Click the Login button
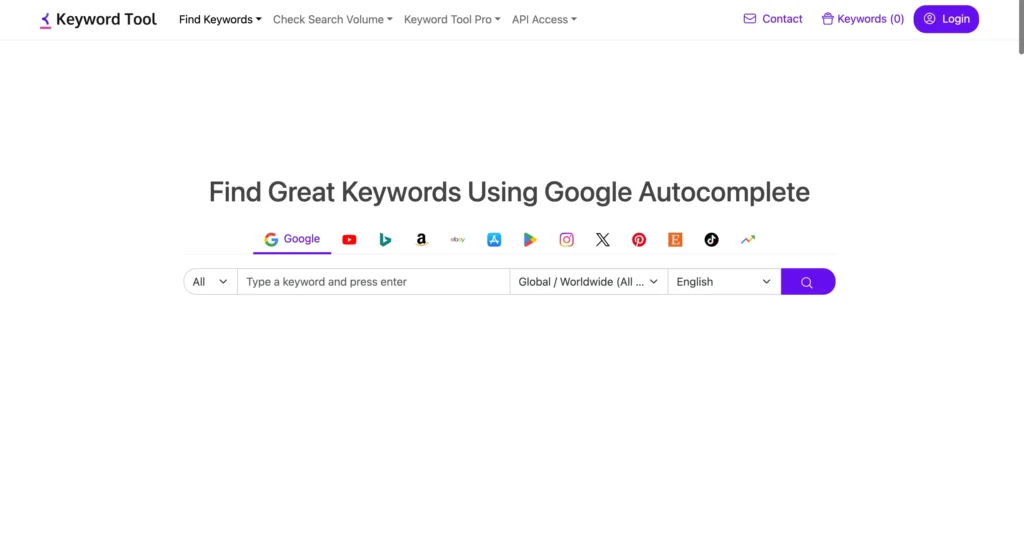The image size is (1024, 533). 946,19
